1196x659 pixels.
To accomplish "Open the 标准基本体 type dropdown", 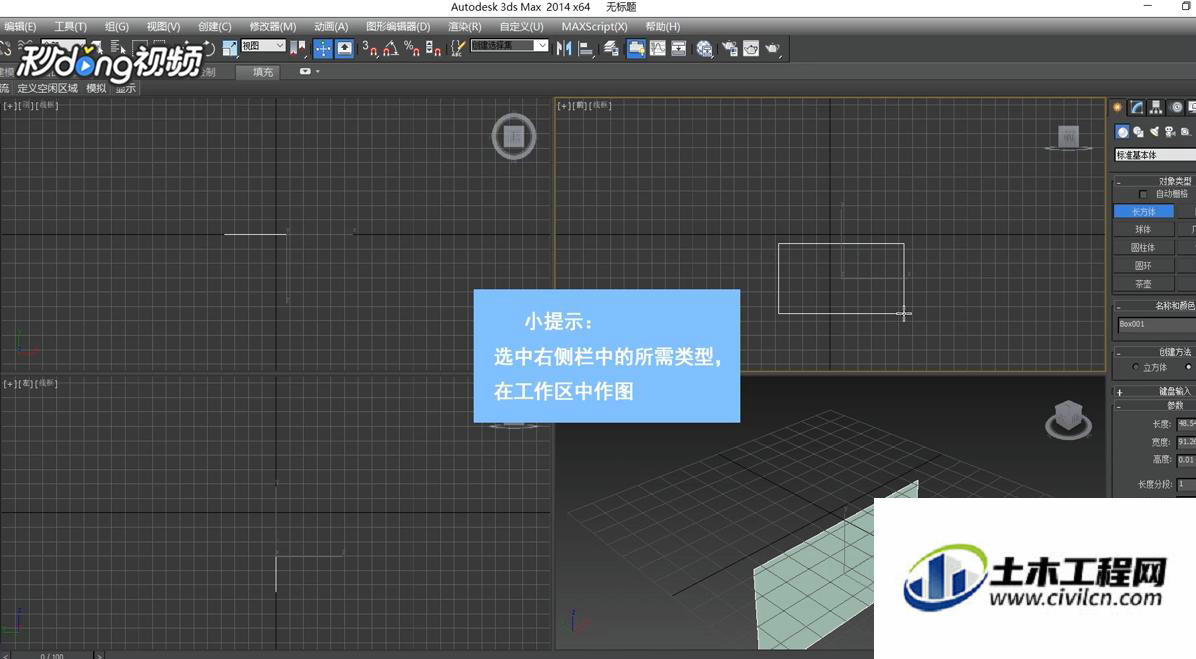I will click(1155, 156).
